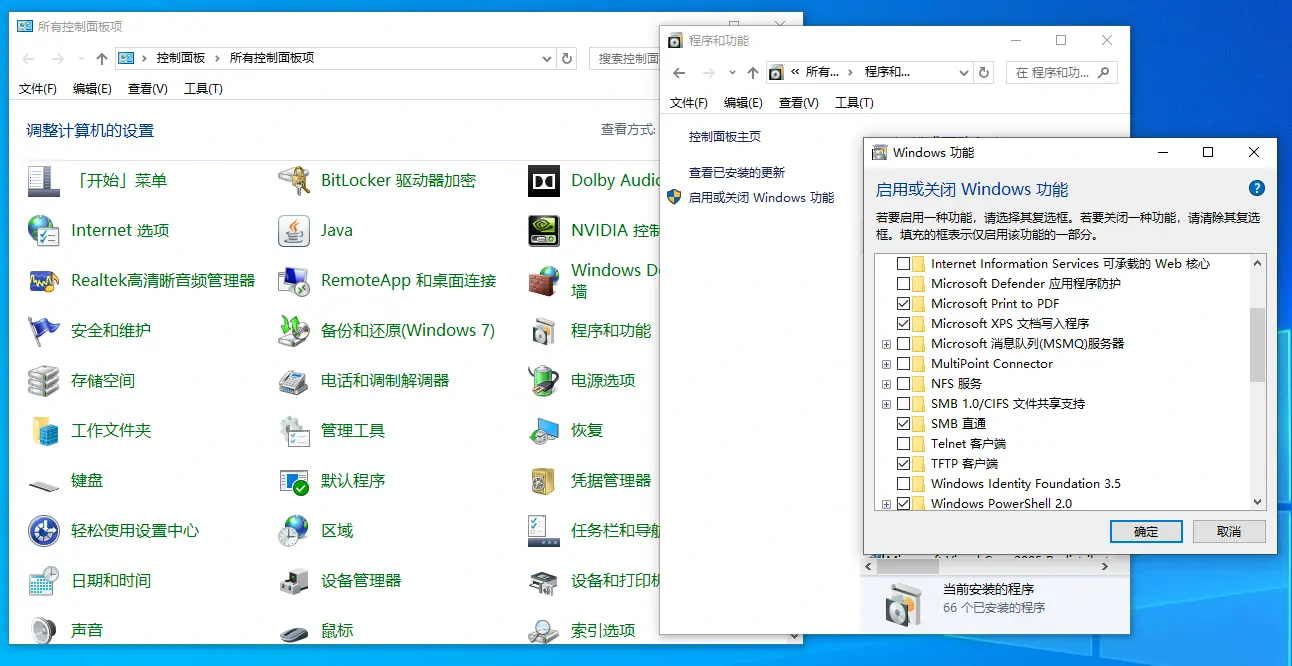Viewport: 1292px width, 666px height.
Task: Open 声音 speaker icon
Action: pyautogui.click(x=44, y=630)
